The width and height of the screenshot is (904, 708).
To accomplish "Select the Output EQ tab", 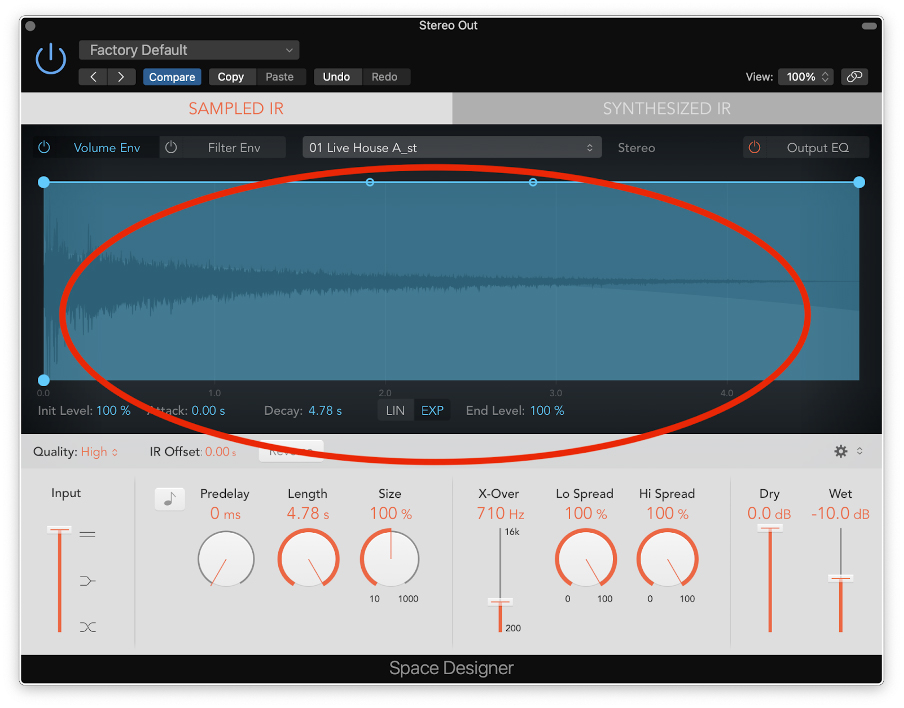I will coord(818,148).
